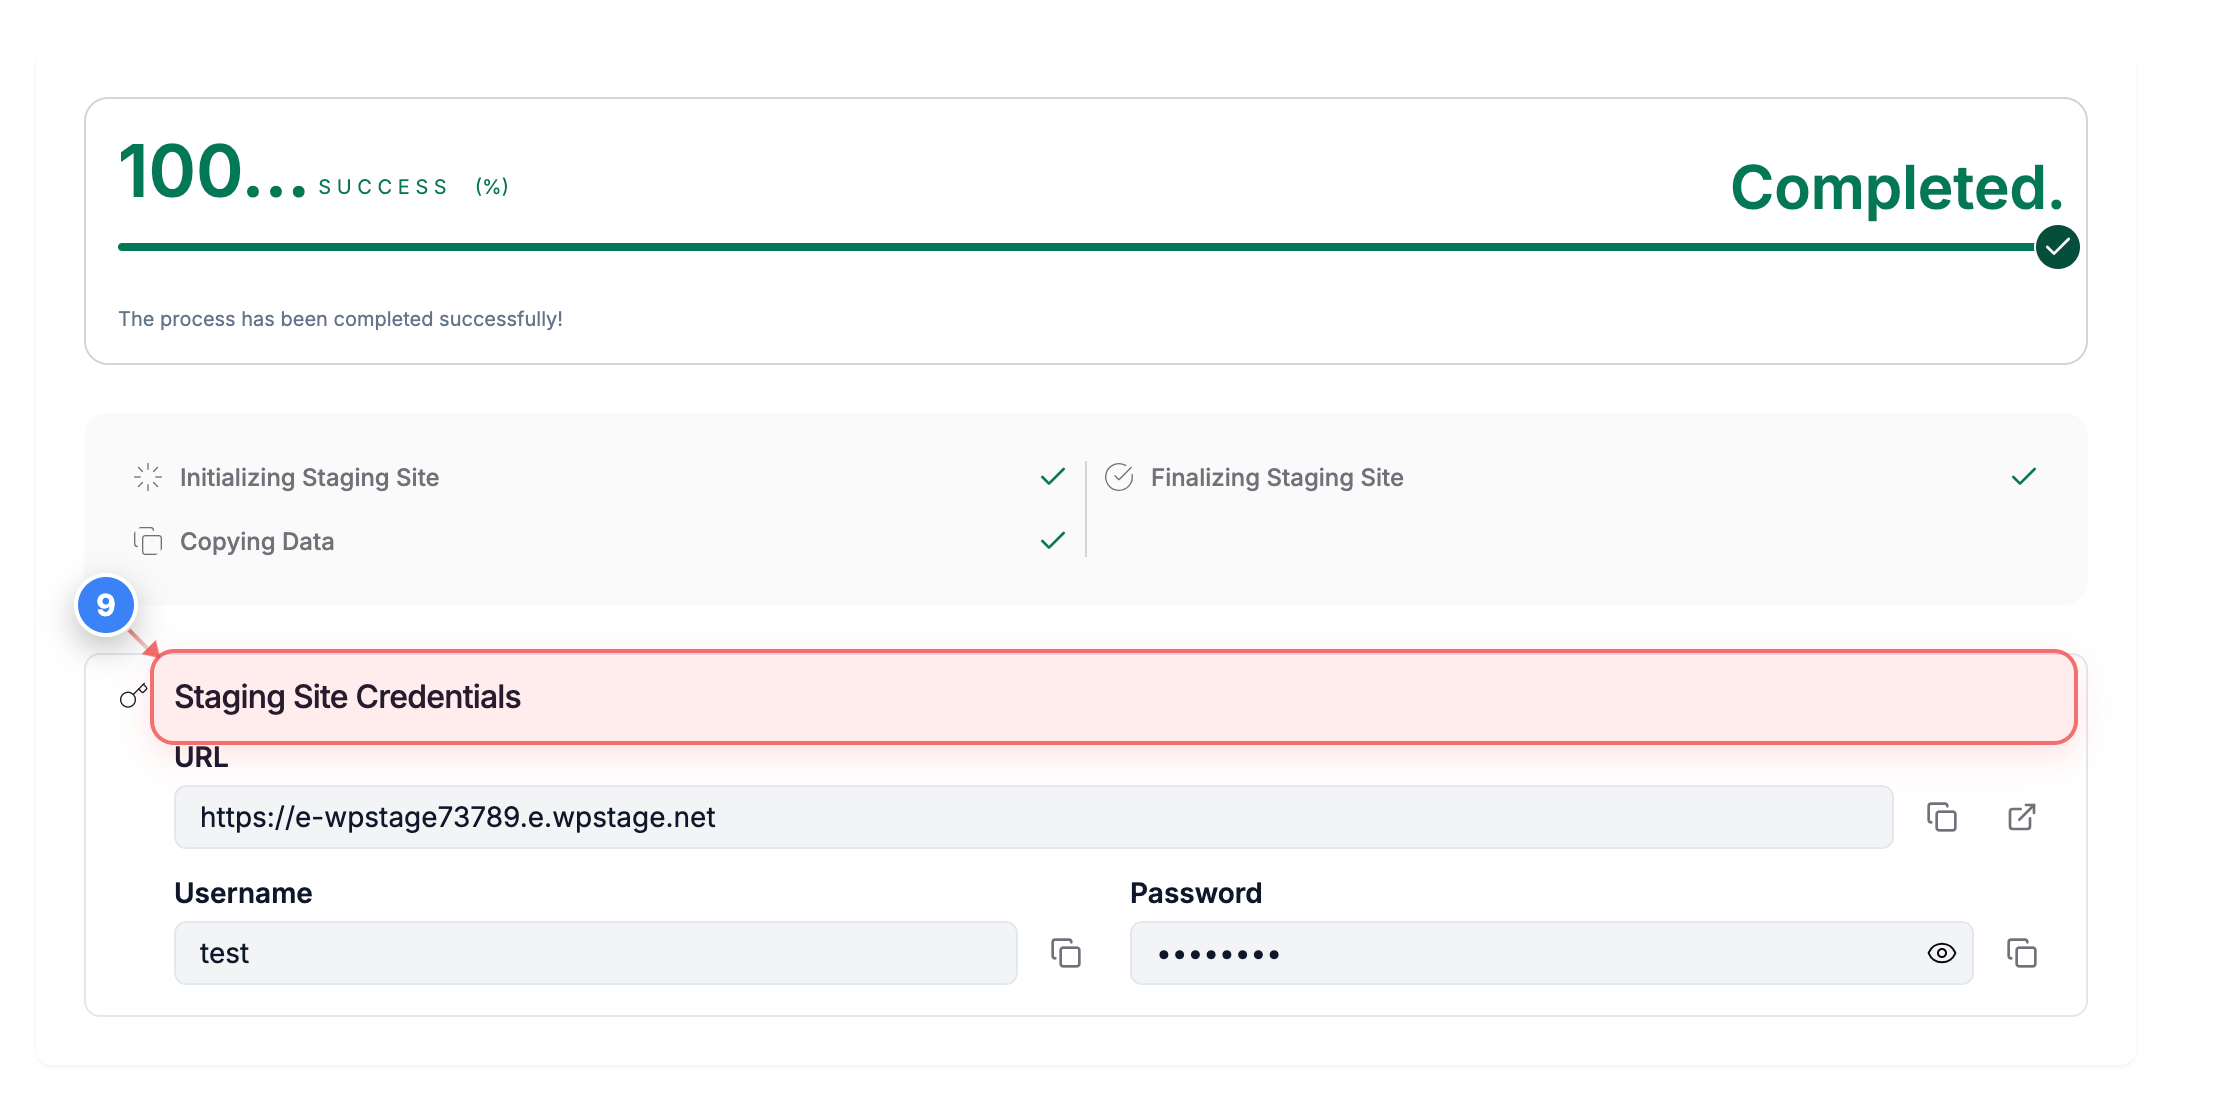Click the checkmark next to Initializing Staging Site
This screenshot has height=1095, width=2232.
1051,477
